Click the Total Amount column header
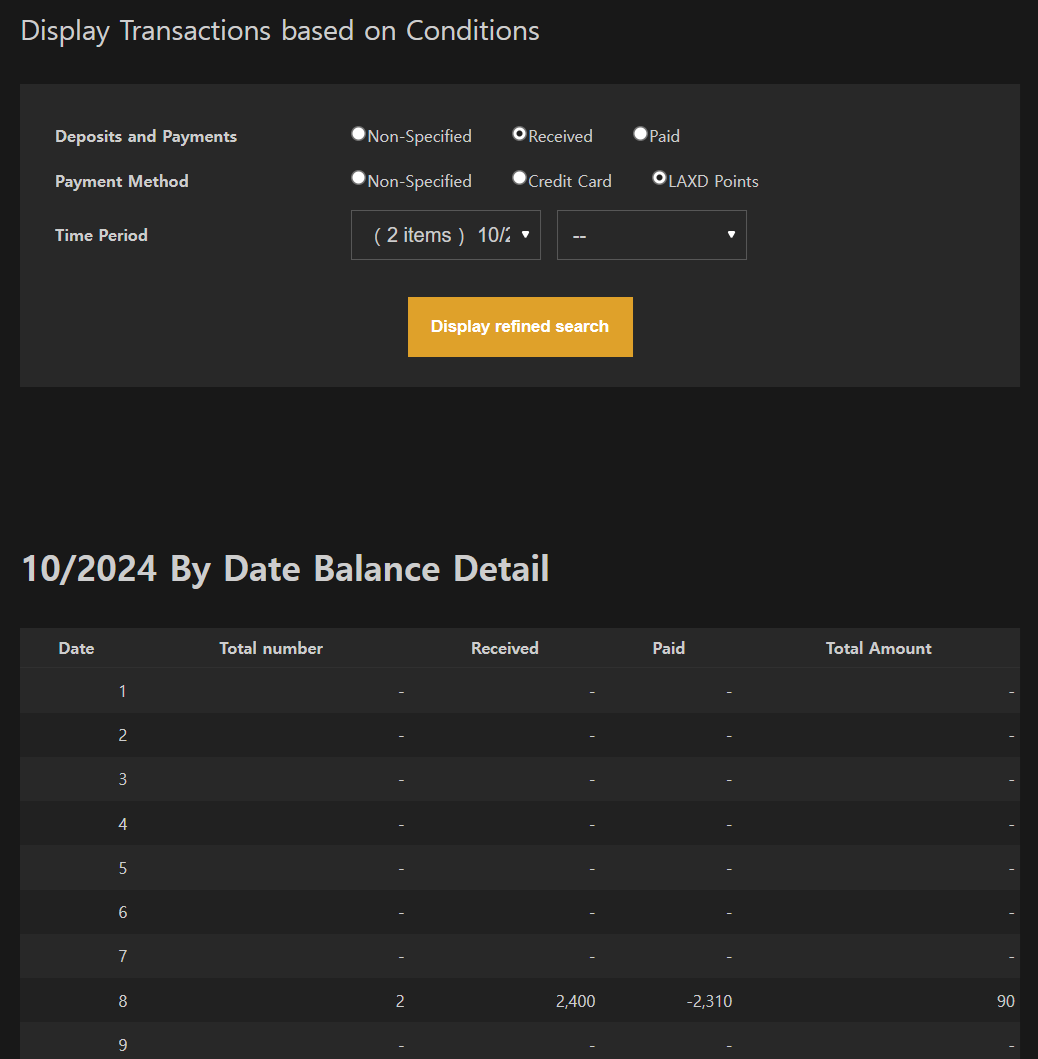 (878, 648)
